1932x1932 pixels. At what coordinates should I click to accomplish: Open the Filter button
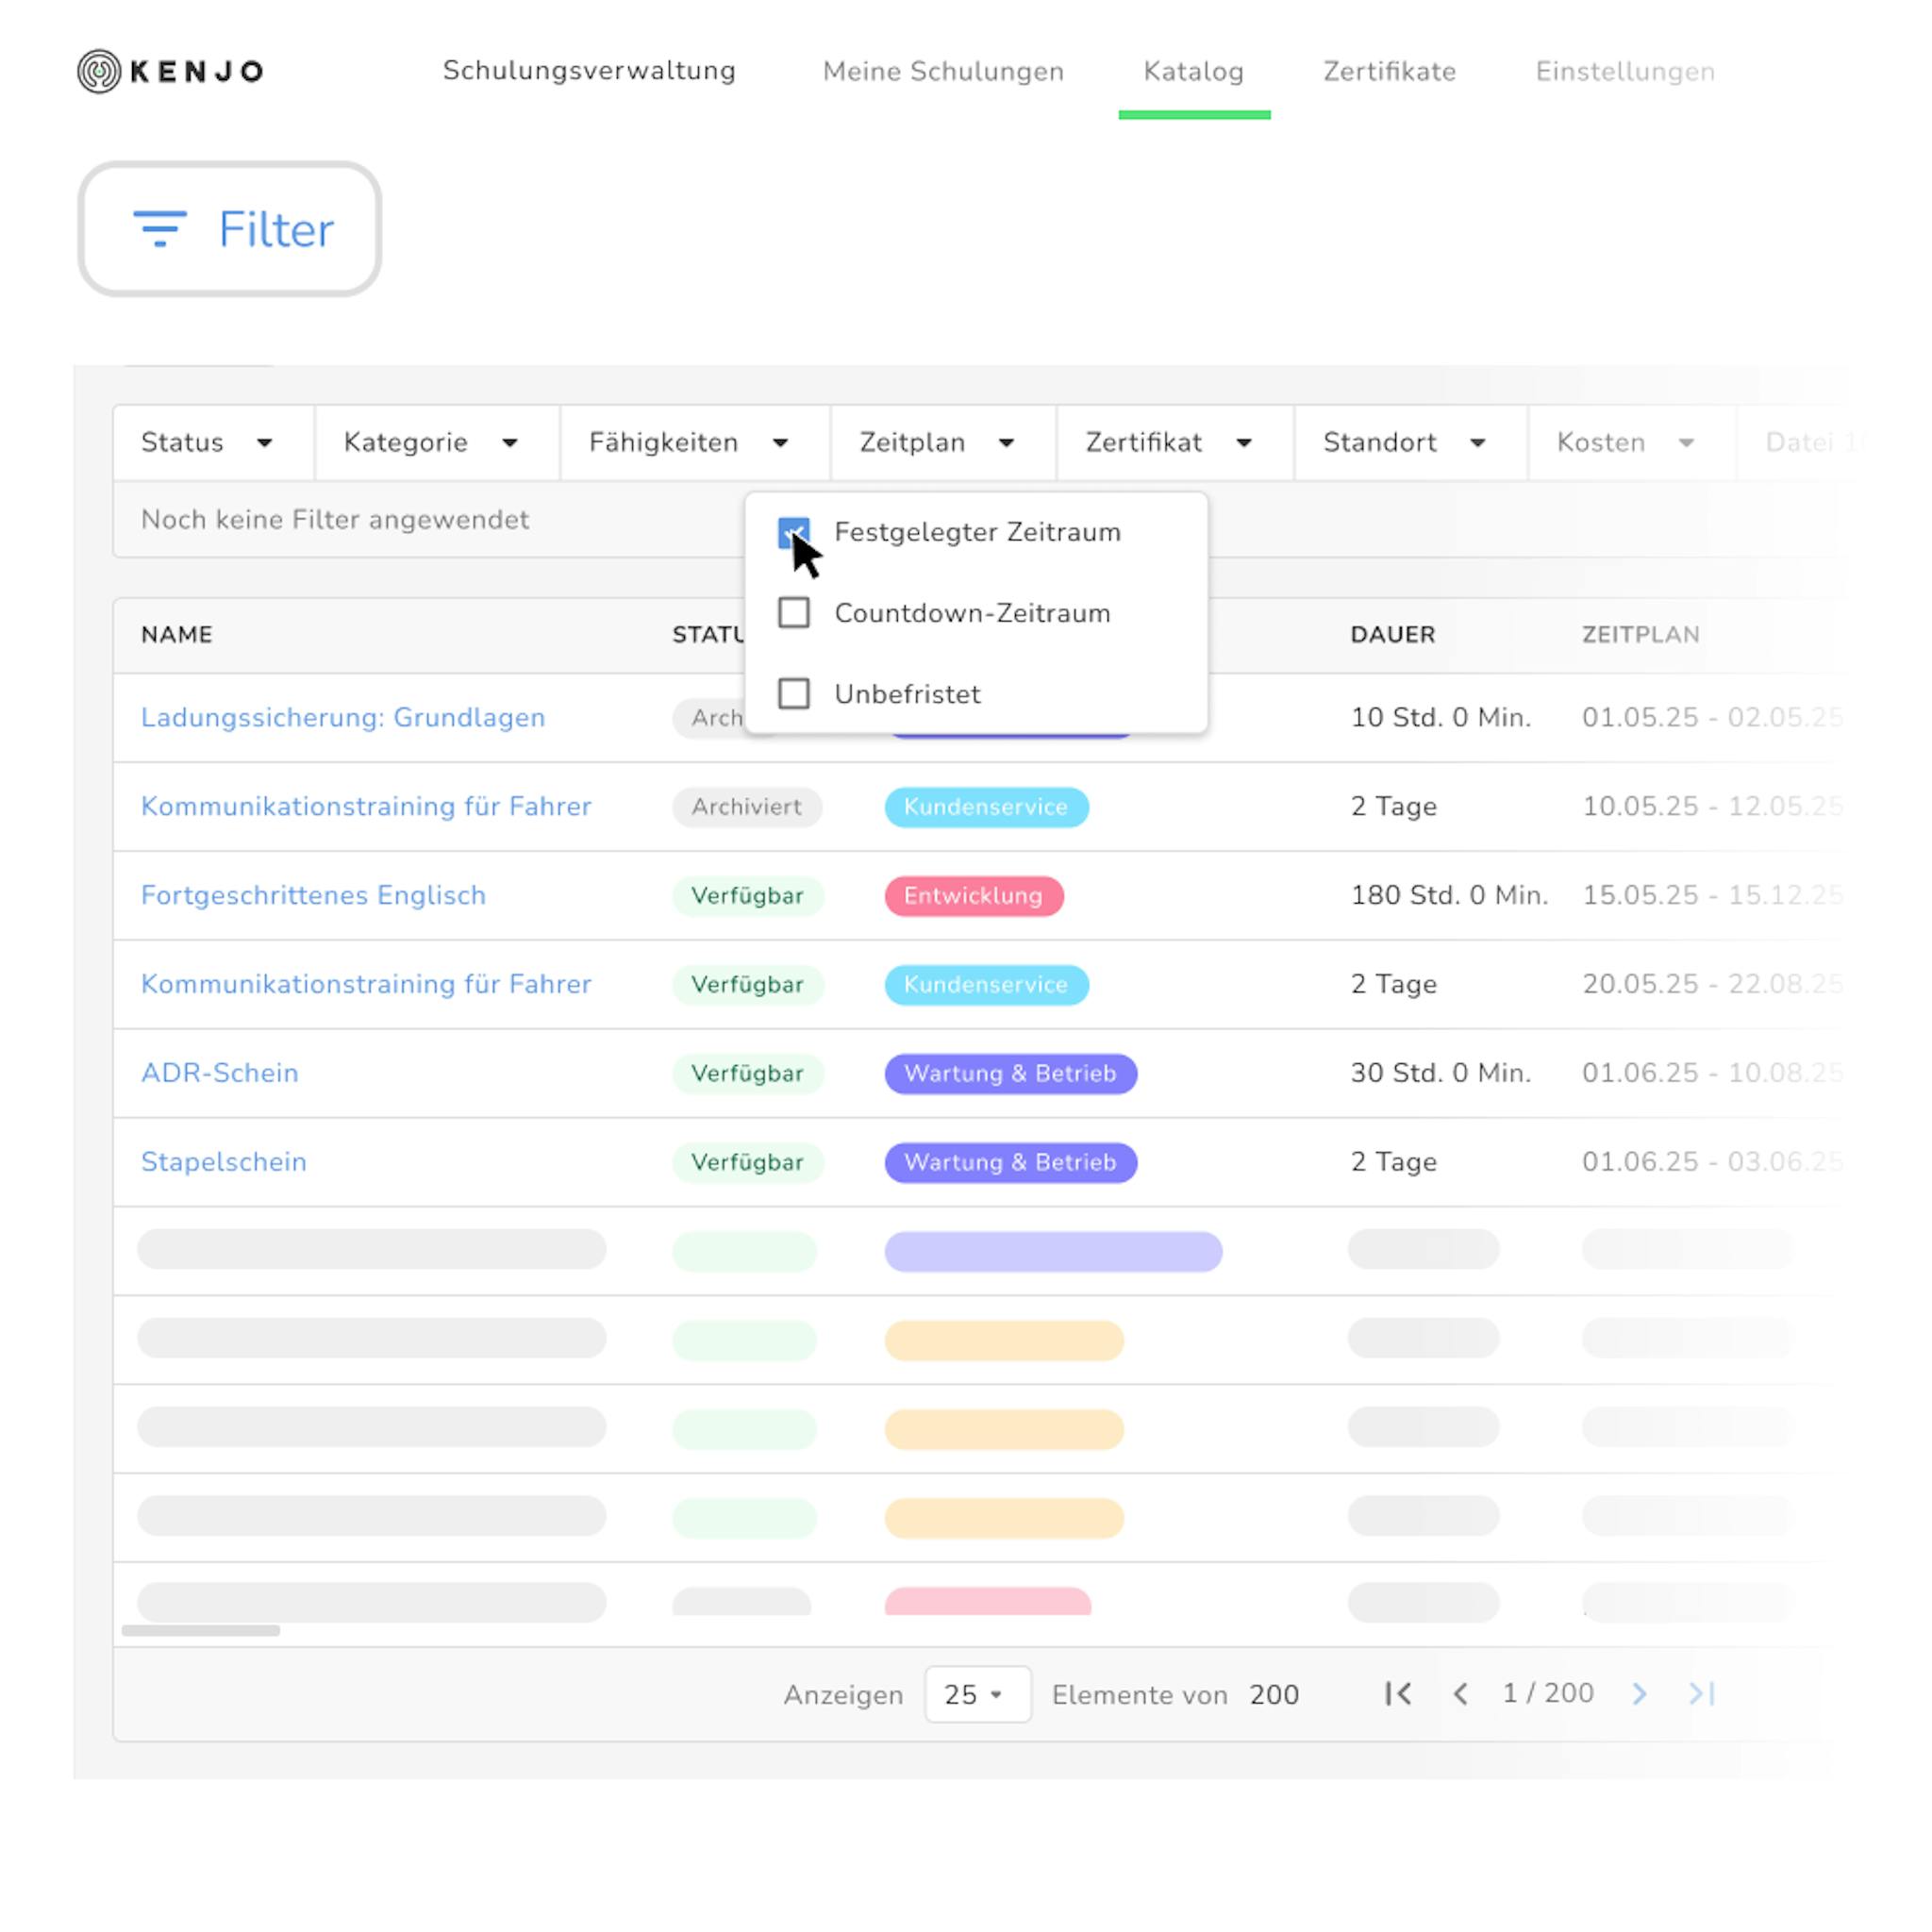coord(230,229)
